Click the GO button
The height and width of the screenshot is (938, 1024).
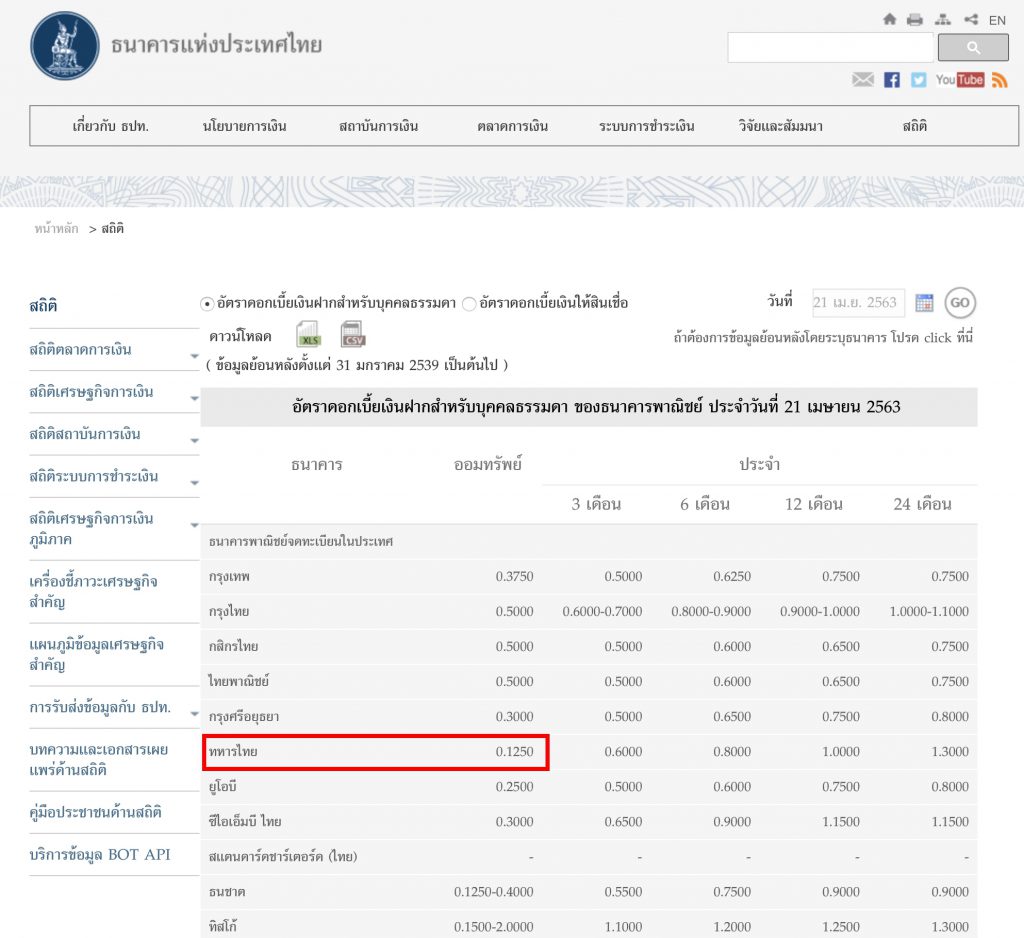960,303
